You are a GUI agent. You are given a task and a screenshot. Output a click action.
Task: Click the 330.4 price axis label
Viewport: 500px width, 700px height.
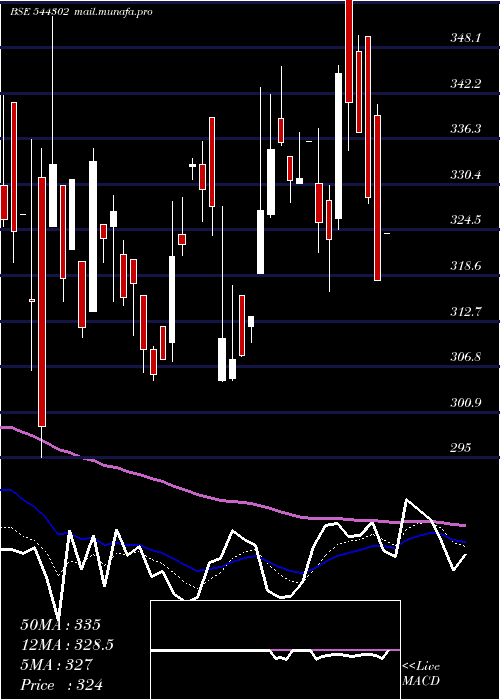pyautogui.click(x=466, y=175)
